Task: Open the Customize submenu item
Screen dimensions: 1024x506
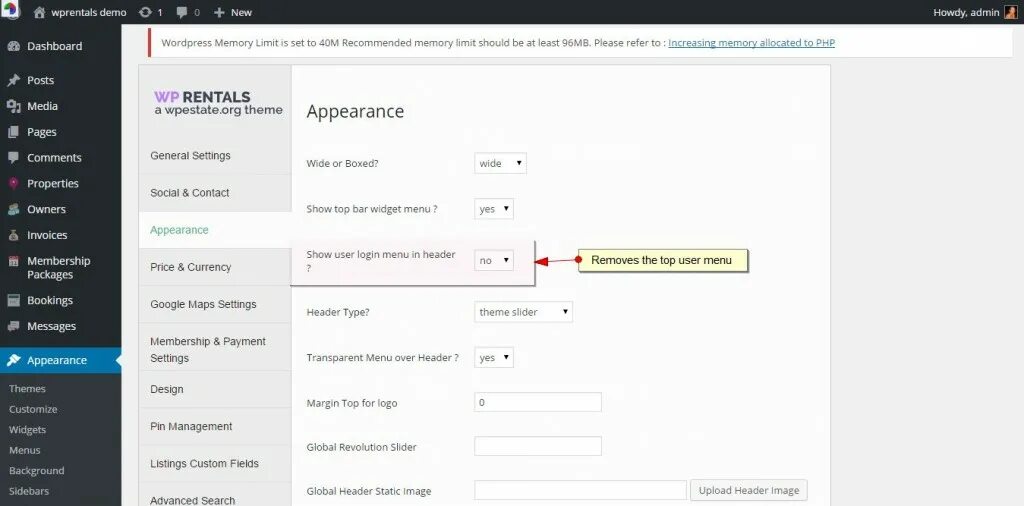Action: [x=33, y=409]
